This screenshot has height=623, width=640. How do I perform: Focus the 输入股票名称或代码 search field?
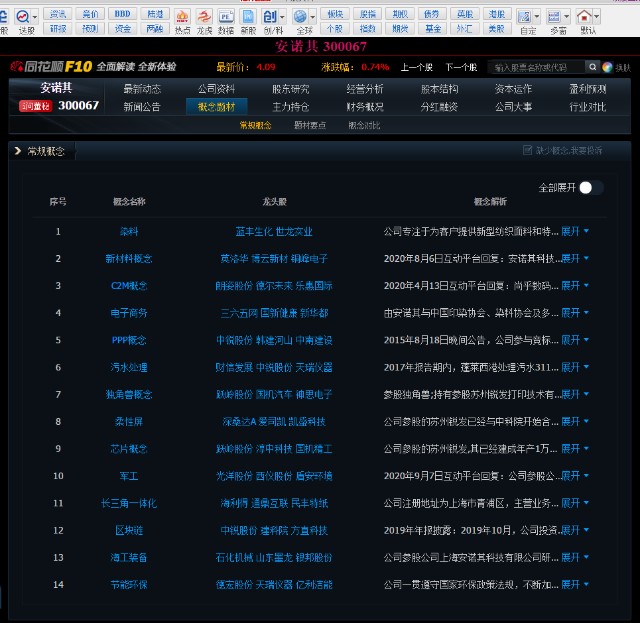[x=537, y=67]
